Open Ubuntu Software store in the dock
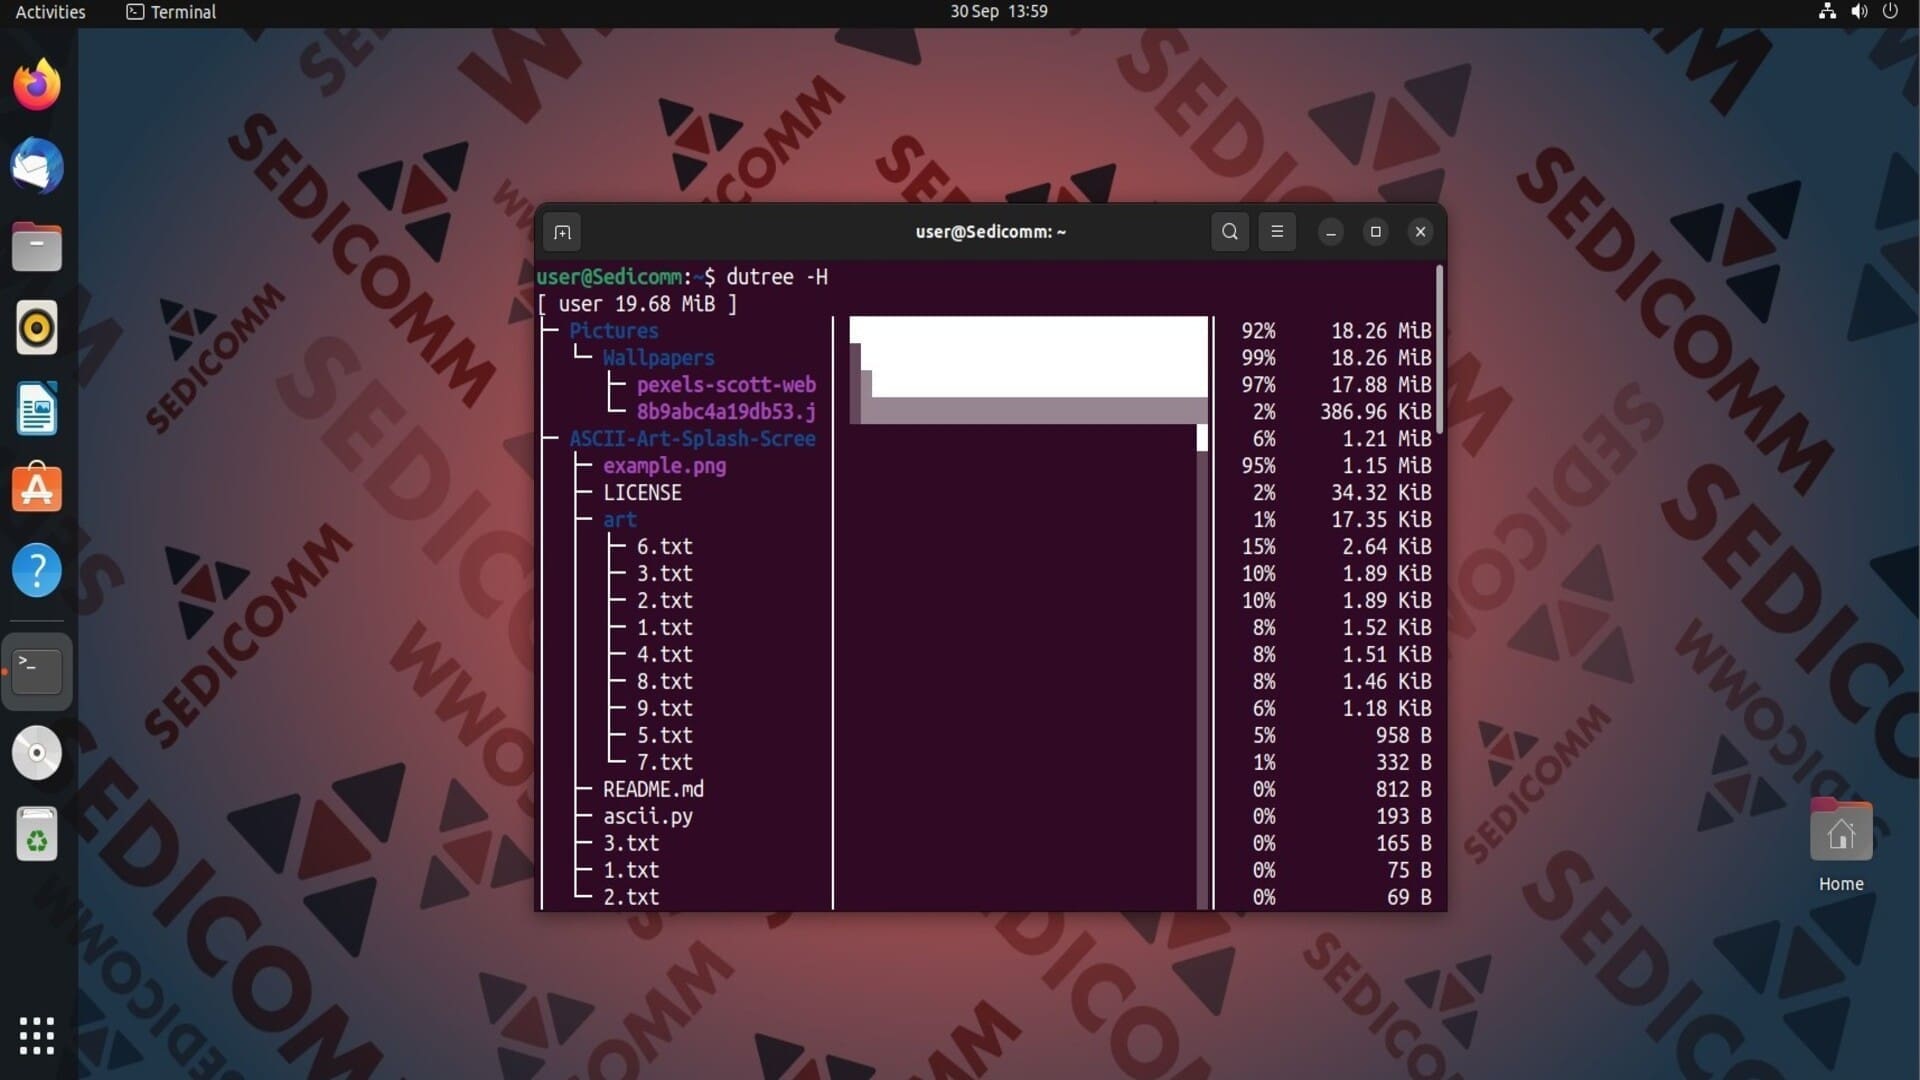Screen dimensions: 1920x1080 tap(37, 489)
